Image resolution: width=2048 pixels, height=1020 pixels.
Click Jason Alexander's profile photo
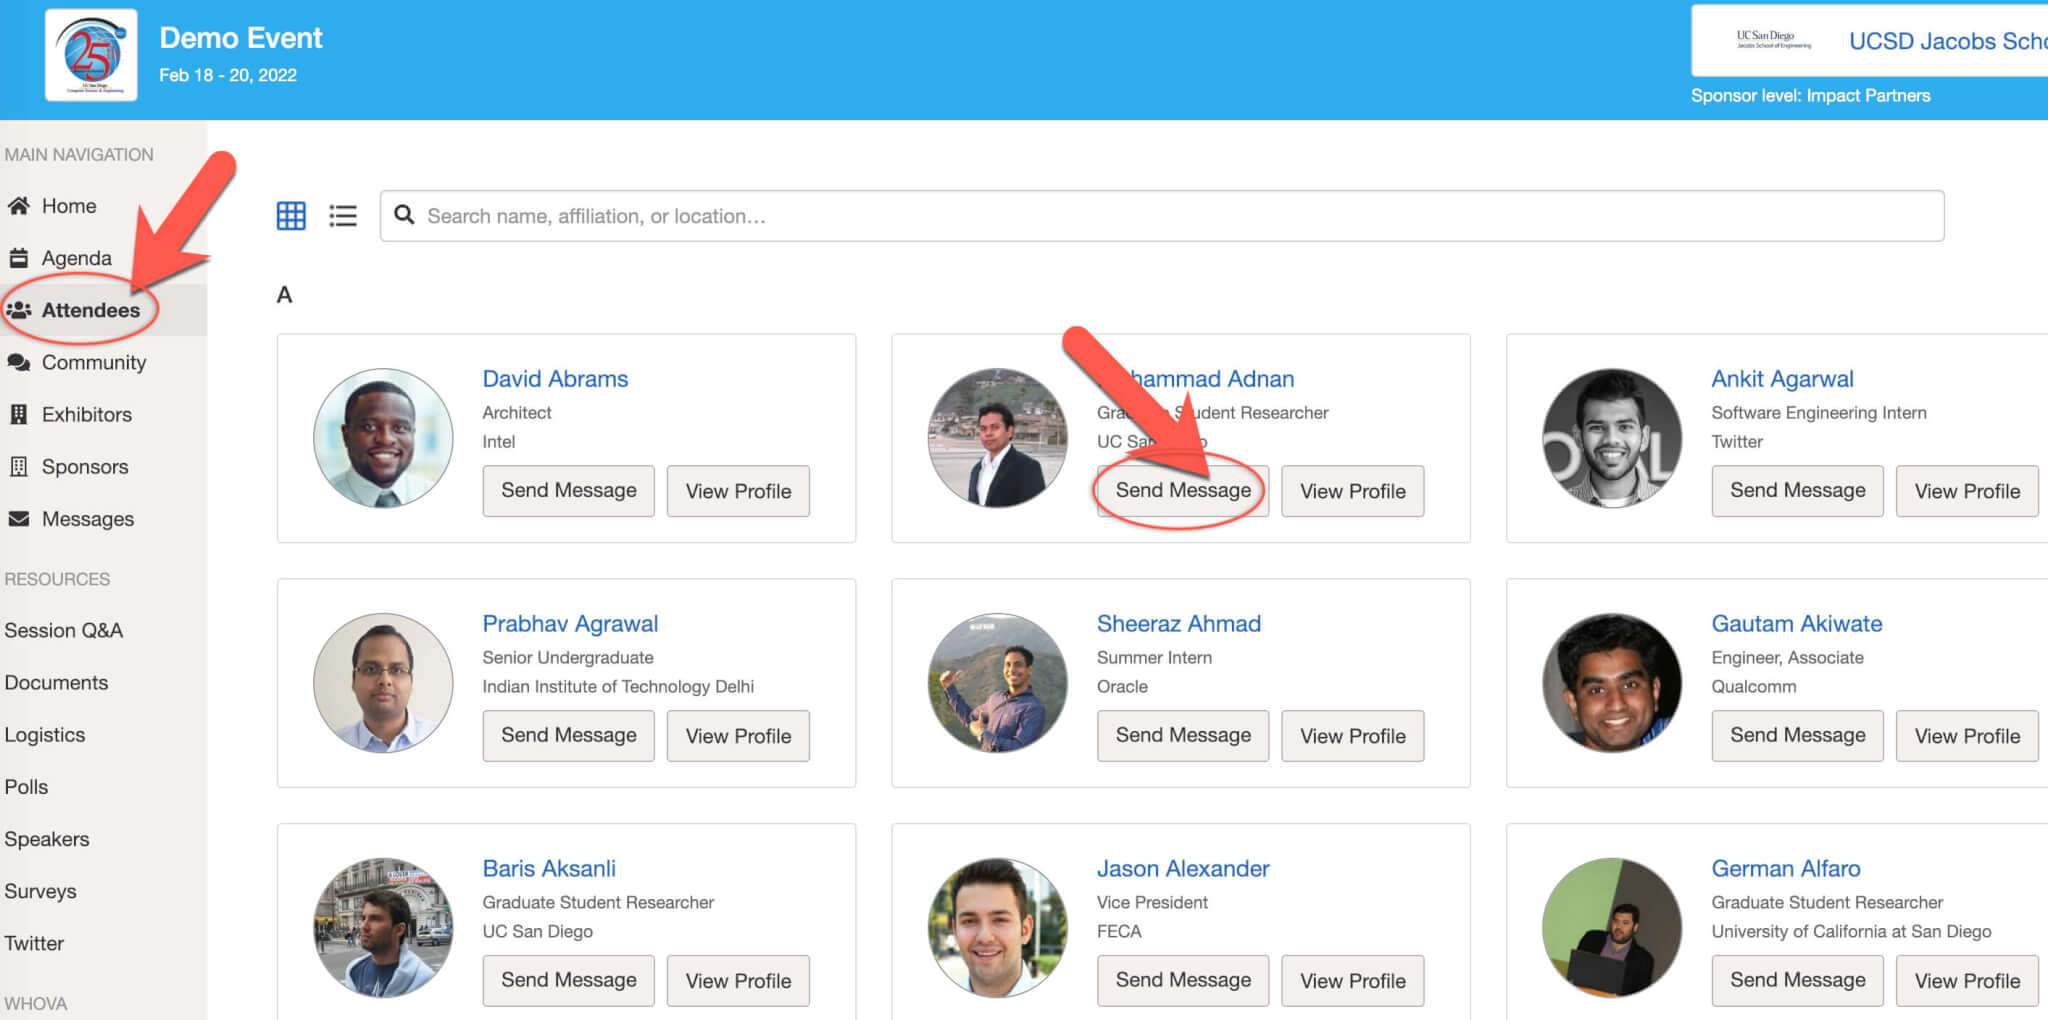[x=997, y=928]
